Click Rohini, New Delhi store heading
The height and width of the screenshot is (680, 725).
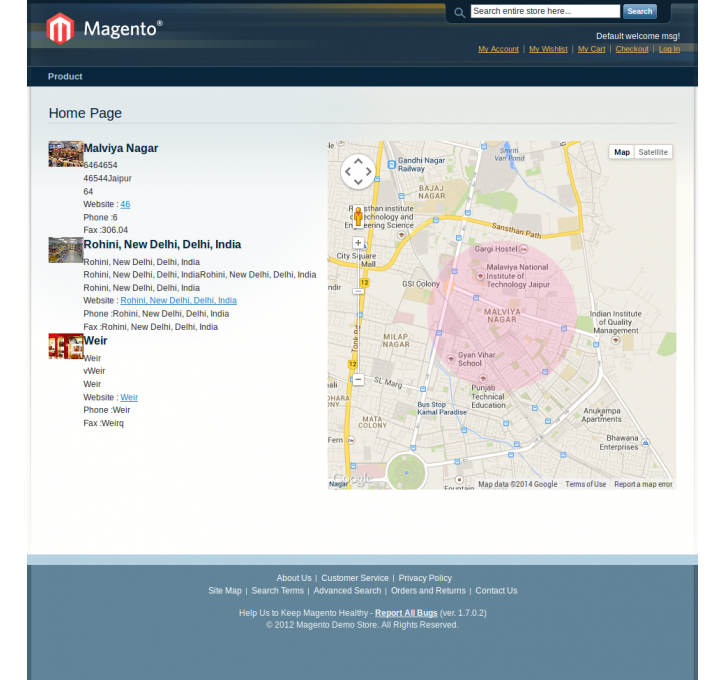pyautogui.click(x=162, y=245)
